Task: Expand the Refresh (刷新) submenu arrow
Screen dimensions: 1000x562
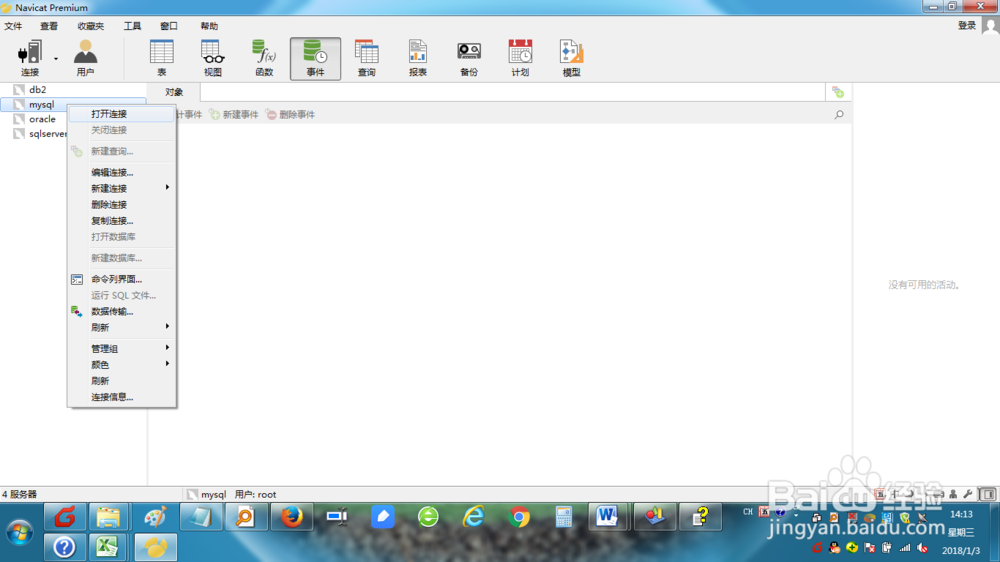Action: 167,327
